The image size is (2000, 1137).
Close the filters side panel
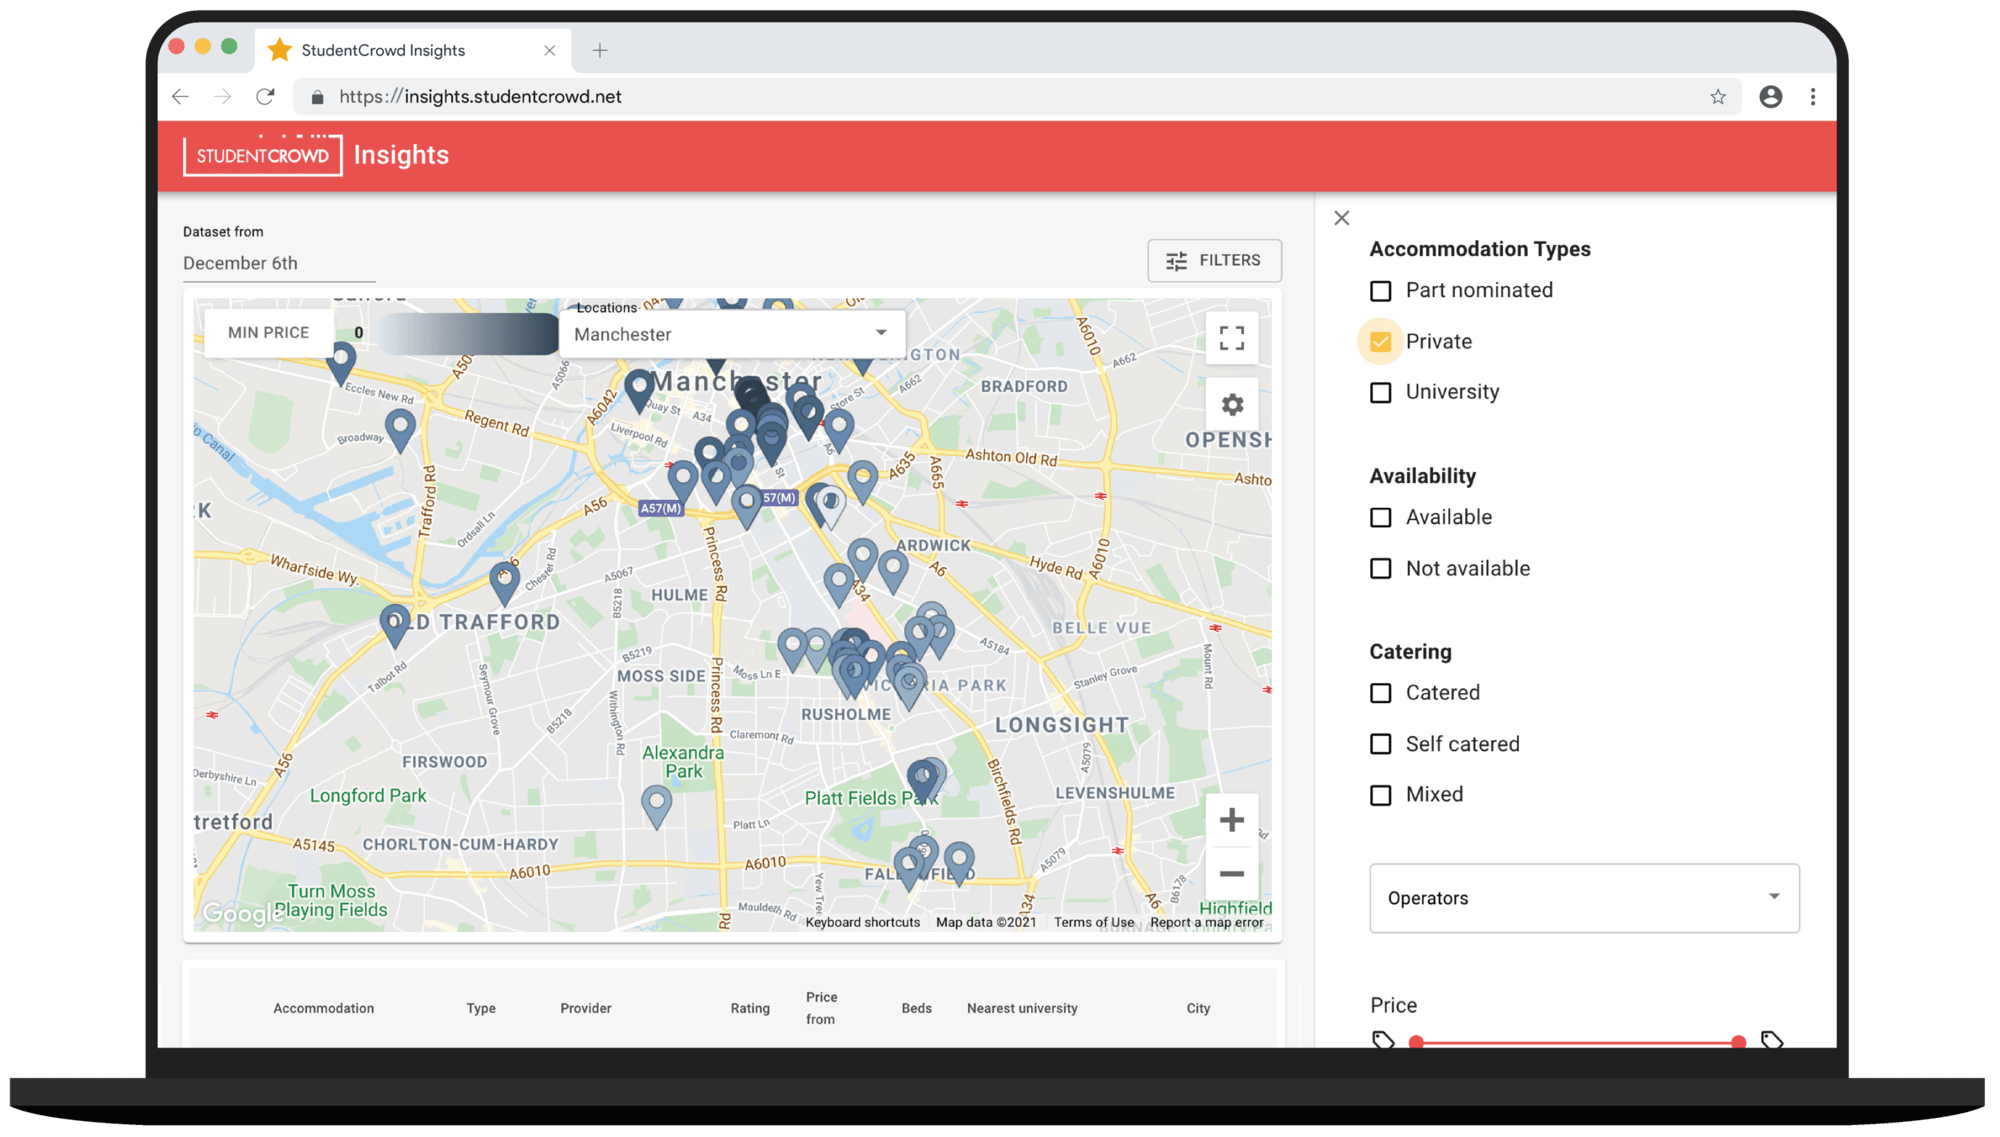coord(1341,217)
